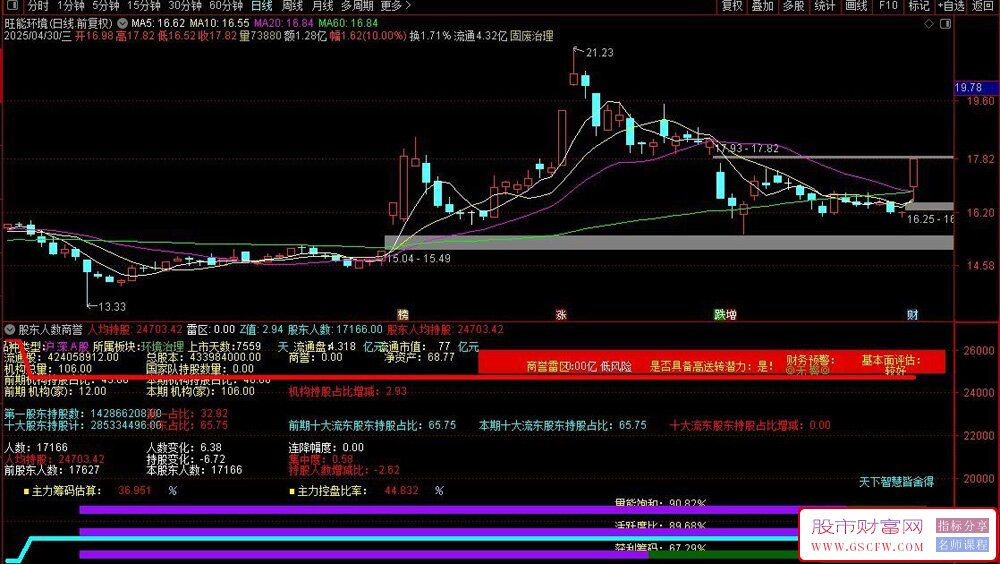Viewport: 1000px width, 564px height.
Task: Click the MA10: 16.55 indicator value
Action: click(219, 23)
